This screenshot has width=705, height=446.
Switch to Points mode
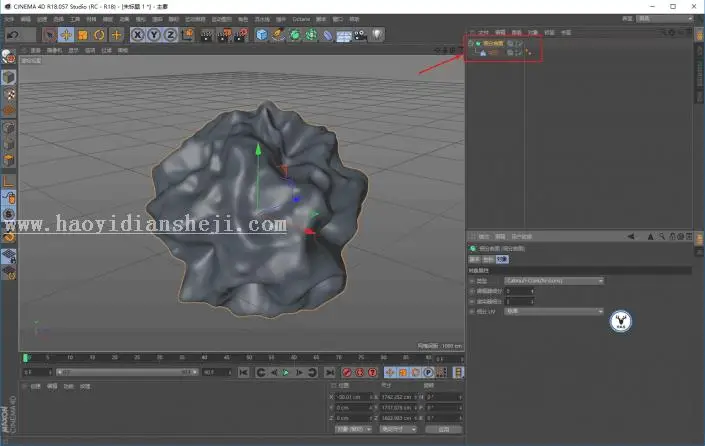tap(9, 127)
